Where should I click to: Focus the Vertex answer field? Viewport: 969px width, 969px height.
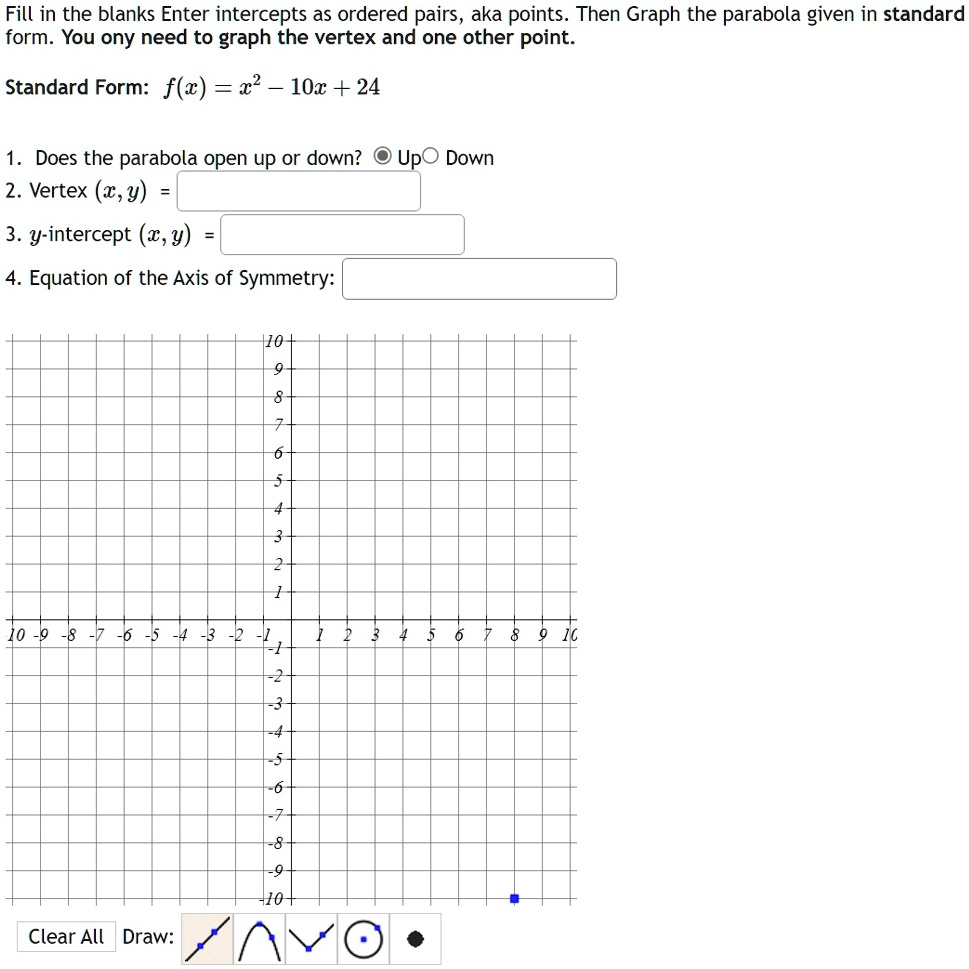[298, 191]
